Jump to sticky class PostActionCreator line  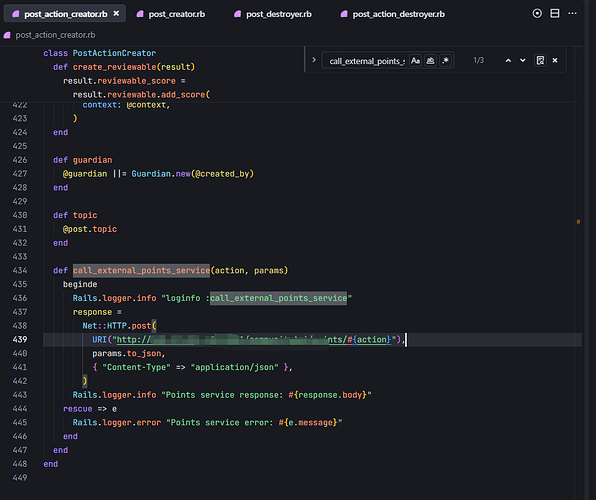point(100,53)
